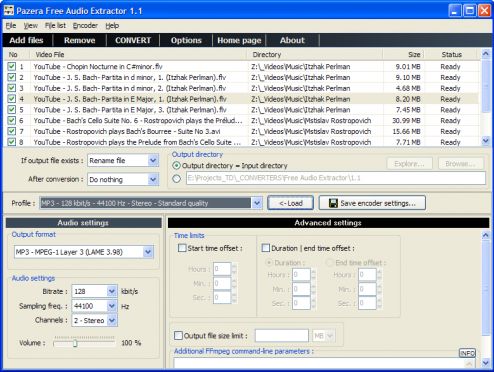Viewport: 494px width, 372px height.
Task: Select the custom output directory path radio button
Action: [x=176, y=179]
